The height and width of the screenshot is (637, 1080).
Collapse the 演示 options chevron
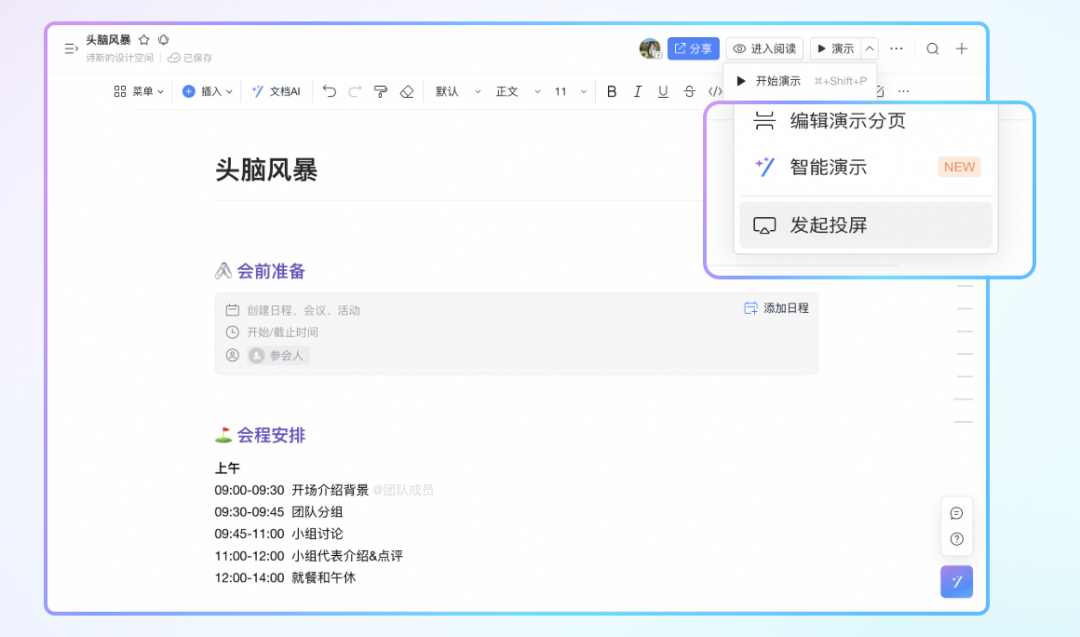click(869, 48)
